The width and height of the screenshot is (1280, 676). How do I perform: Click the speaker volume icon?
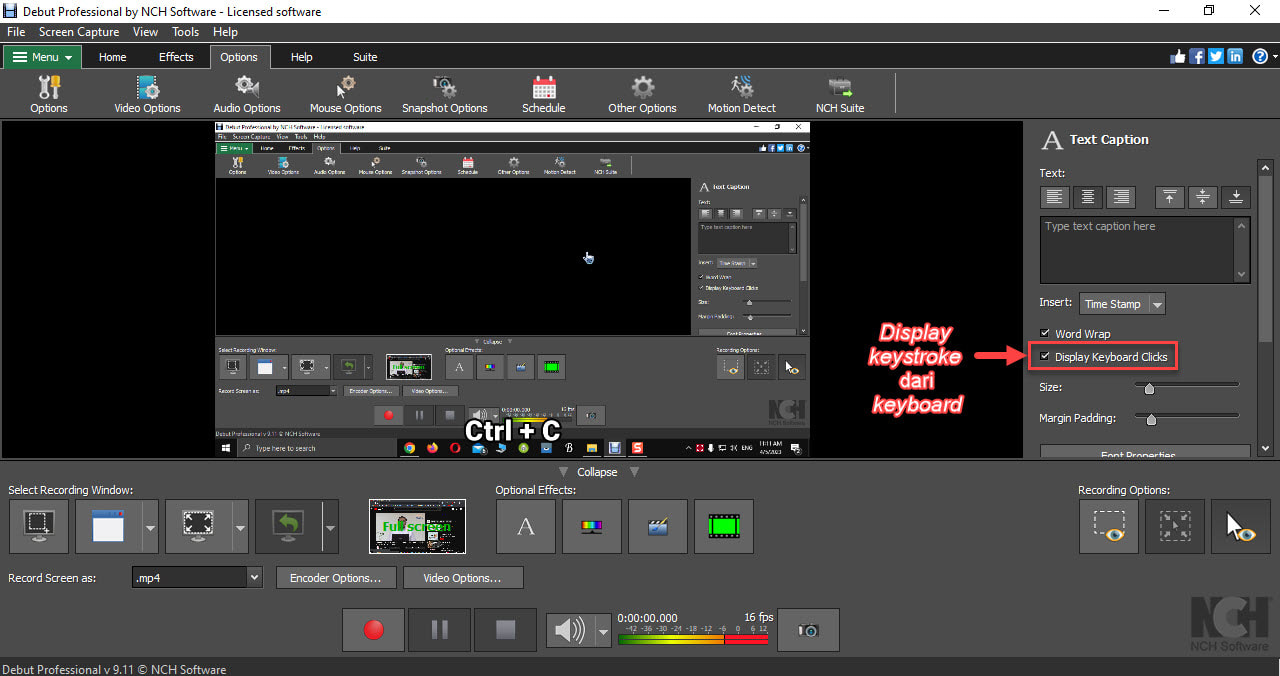pyautogui.click(x=570, y=630)
